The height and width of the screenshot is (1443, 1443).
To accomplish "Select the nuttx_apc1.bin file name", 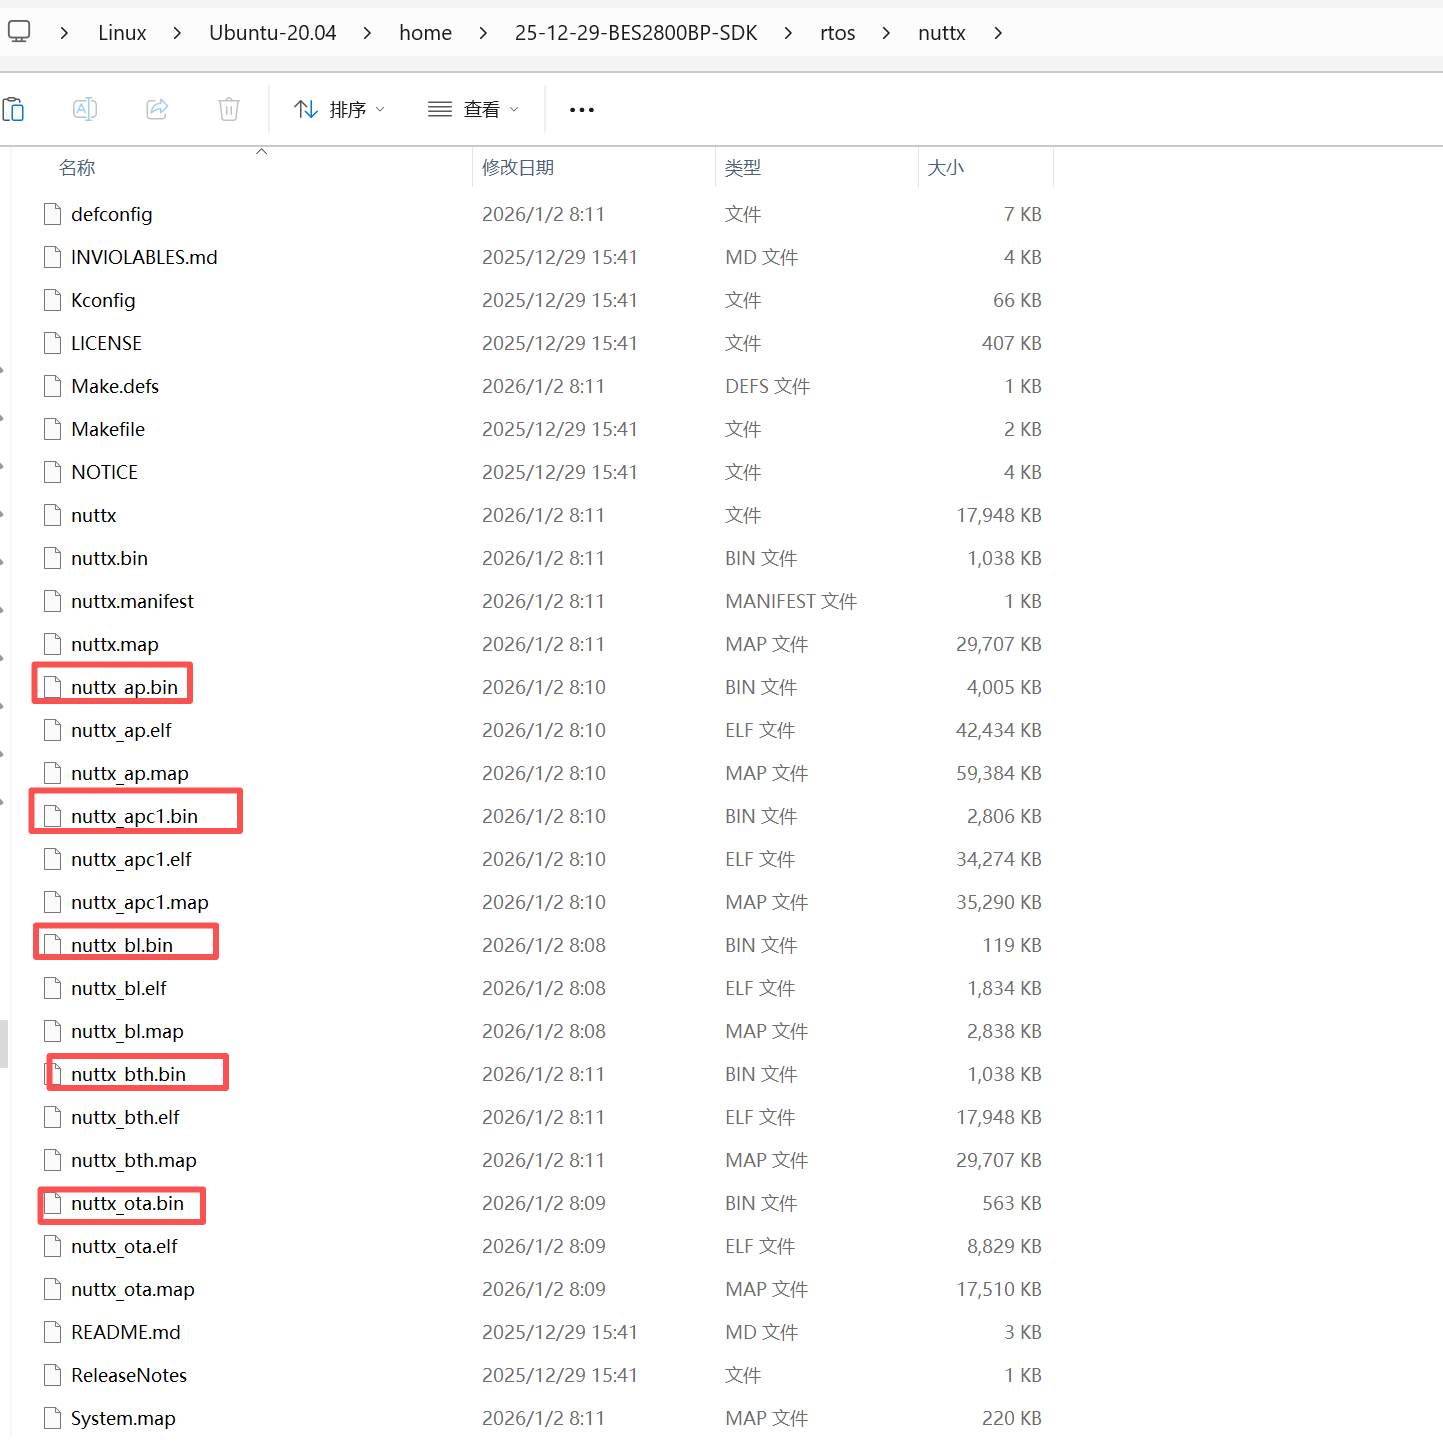I will coord(134,816).
